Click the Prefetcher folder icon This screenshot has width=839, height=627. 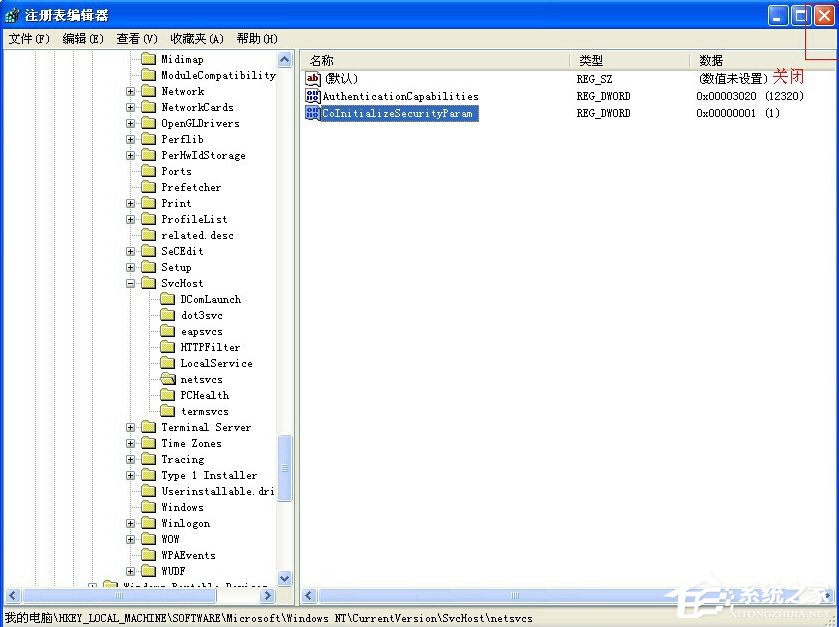pyautogui.click(x=149, y=187)
